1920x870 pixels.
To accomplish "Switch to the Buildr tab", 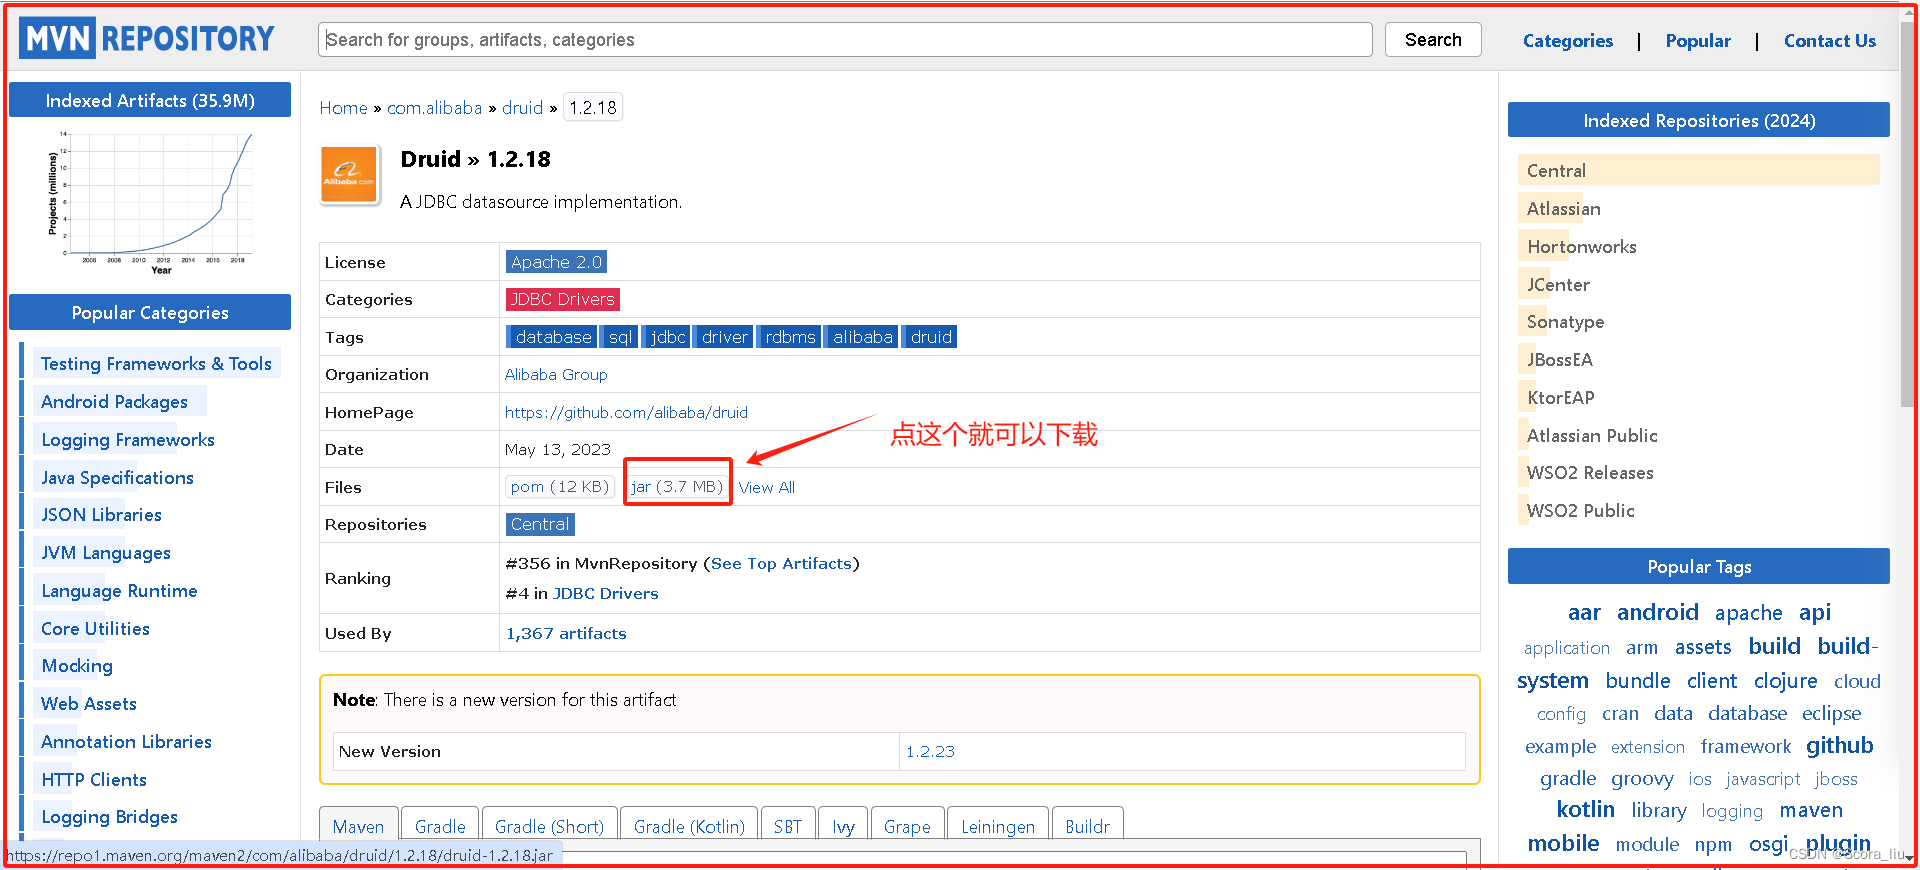I will point(1087,826).
